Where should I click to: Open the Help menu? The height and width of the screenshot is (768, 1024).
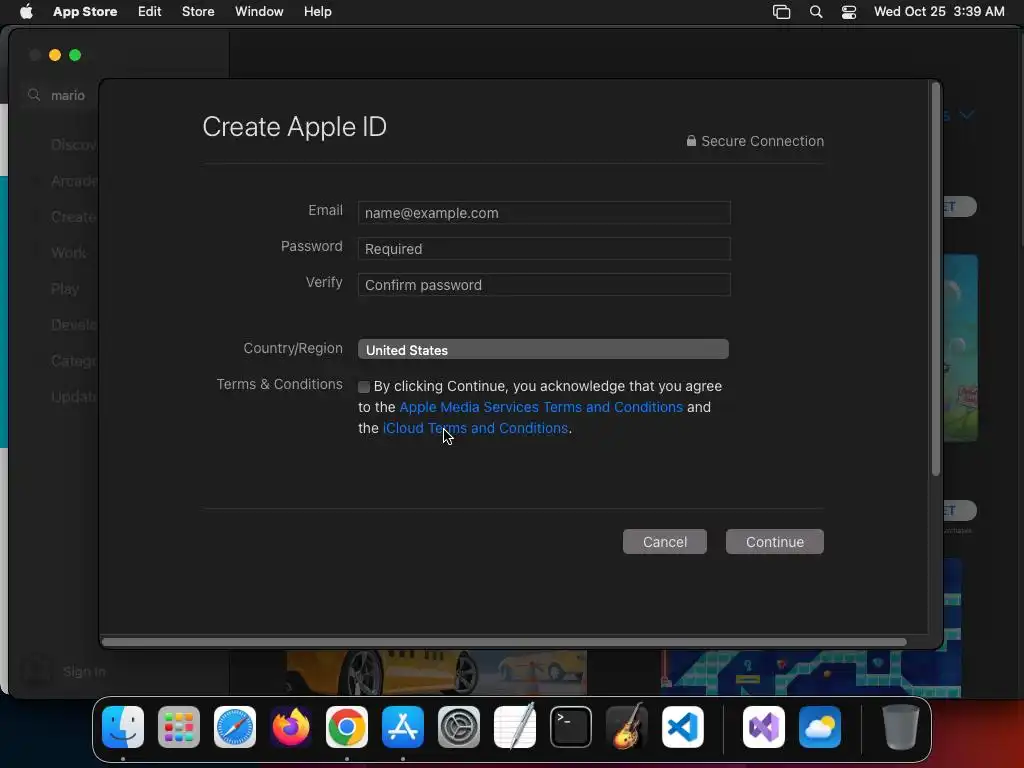click(317, 12)
